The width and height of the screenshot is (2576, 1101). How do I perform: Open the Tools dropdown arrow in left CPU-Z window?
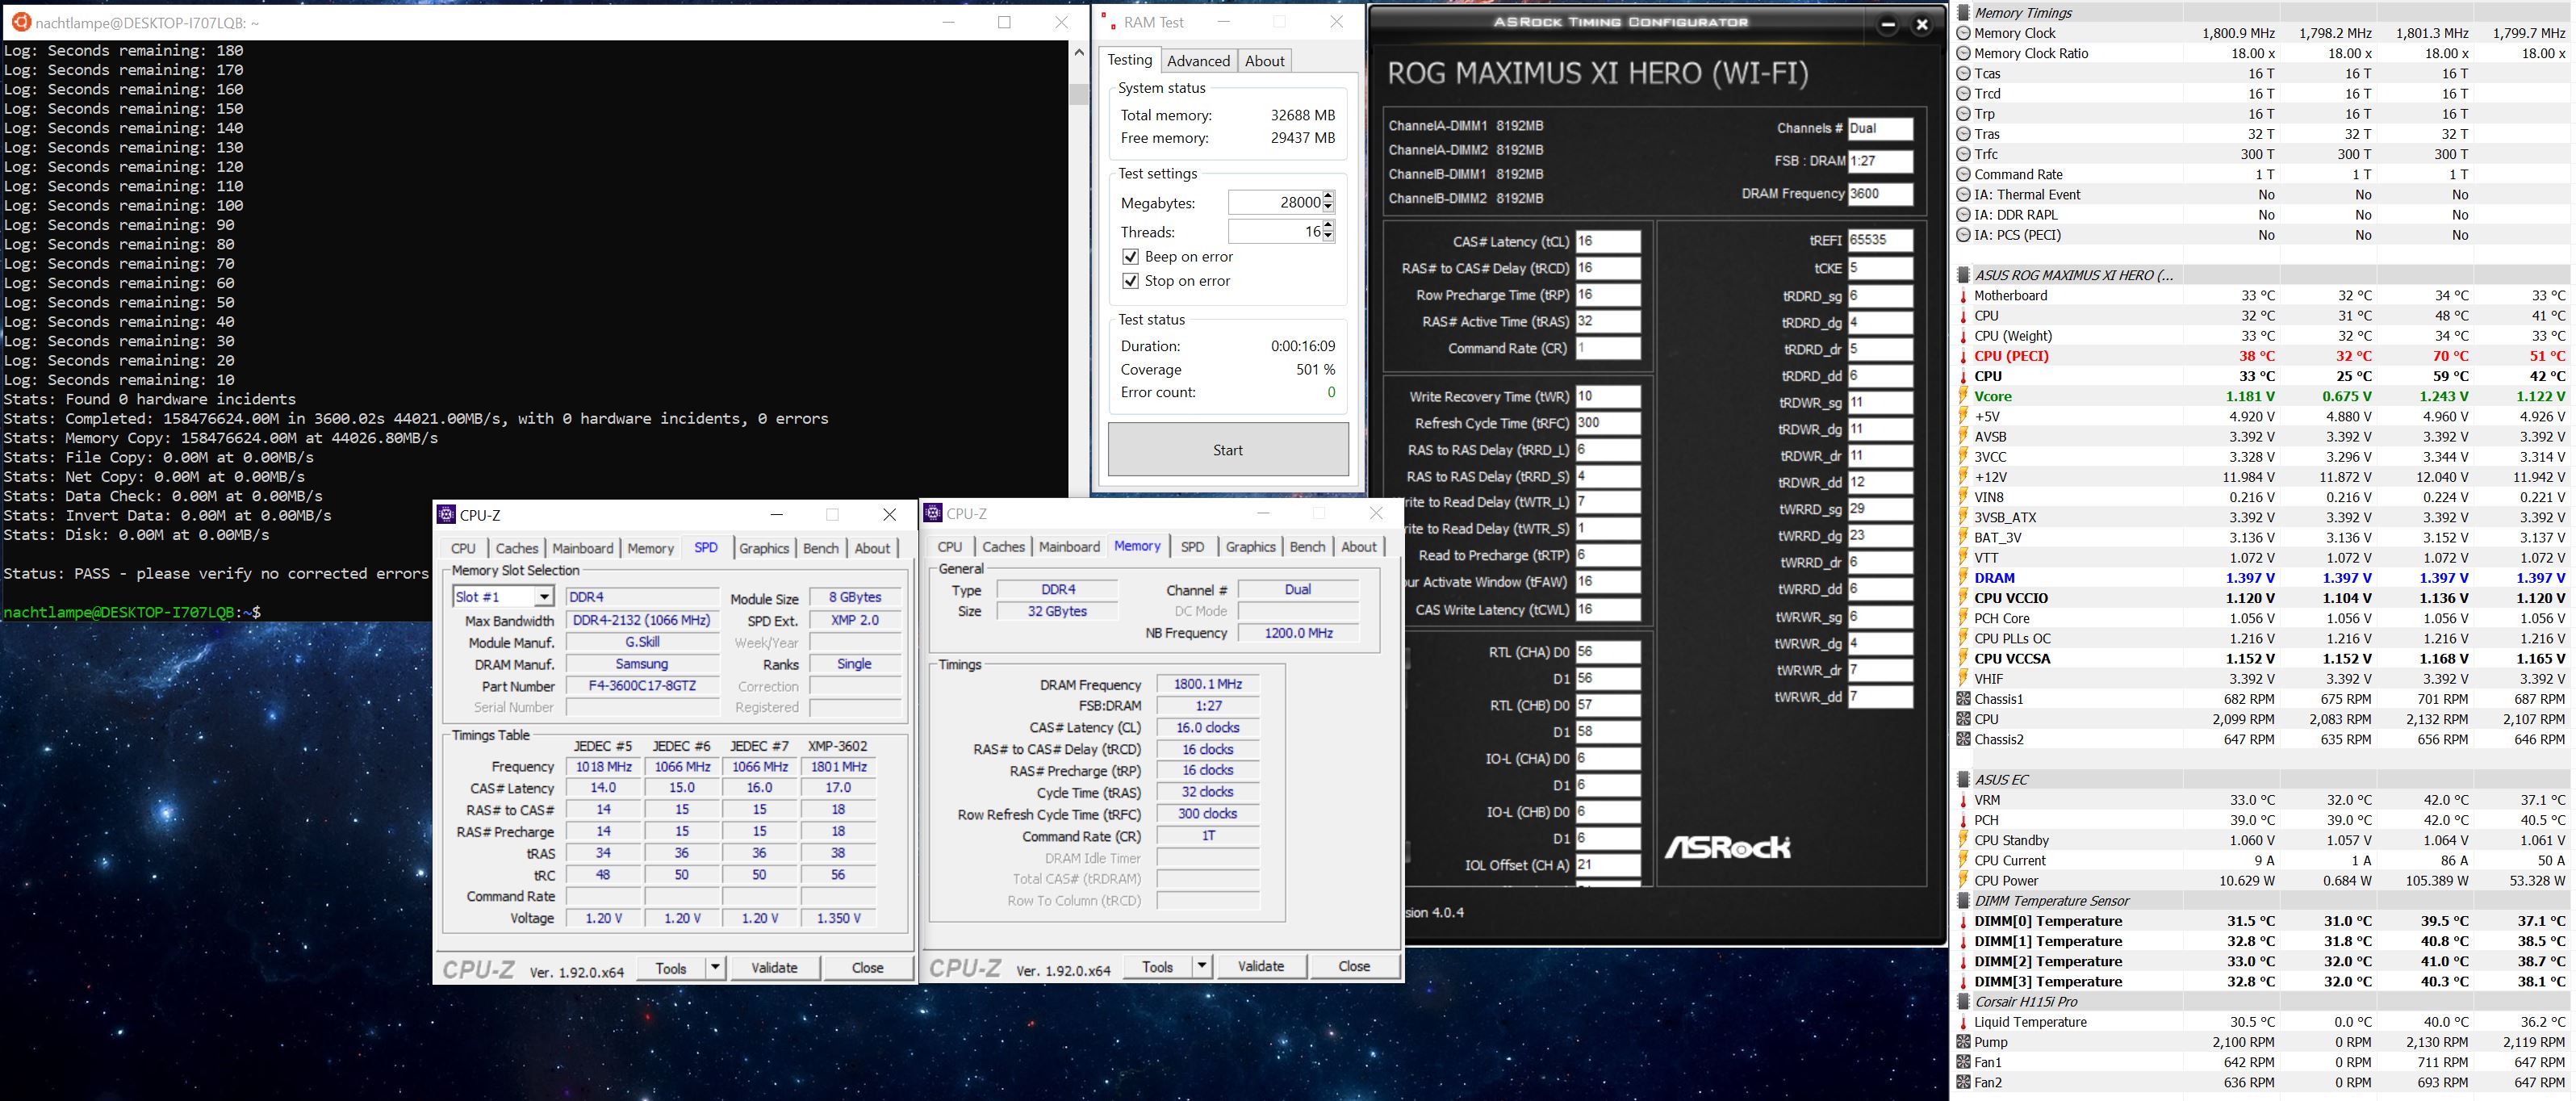click(714, 967)
